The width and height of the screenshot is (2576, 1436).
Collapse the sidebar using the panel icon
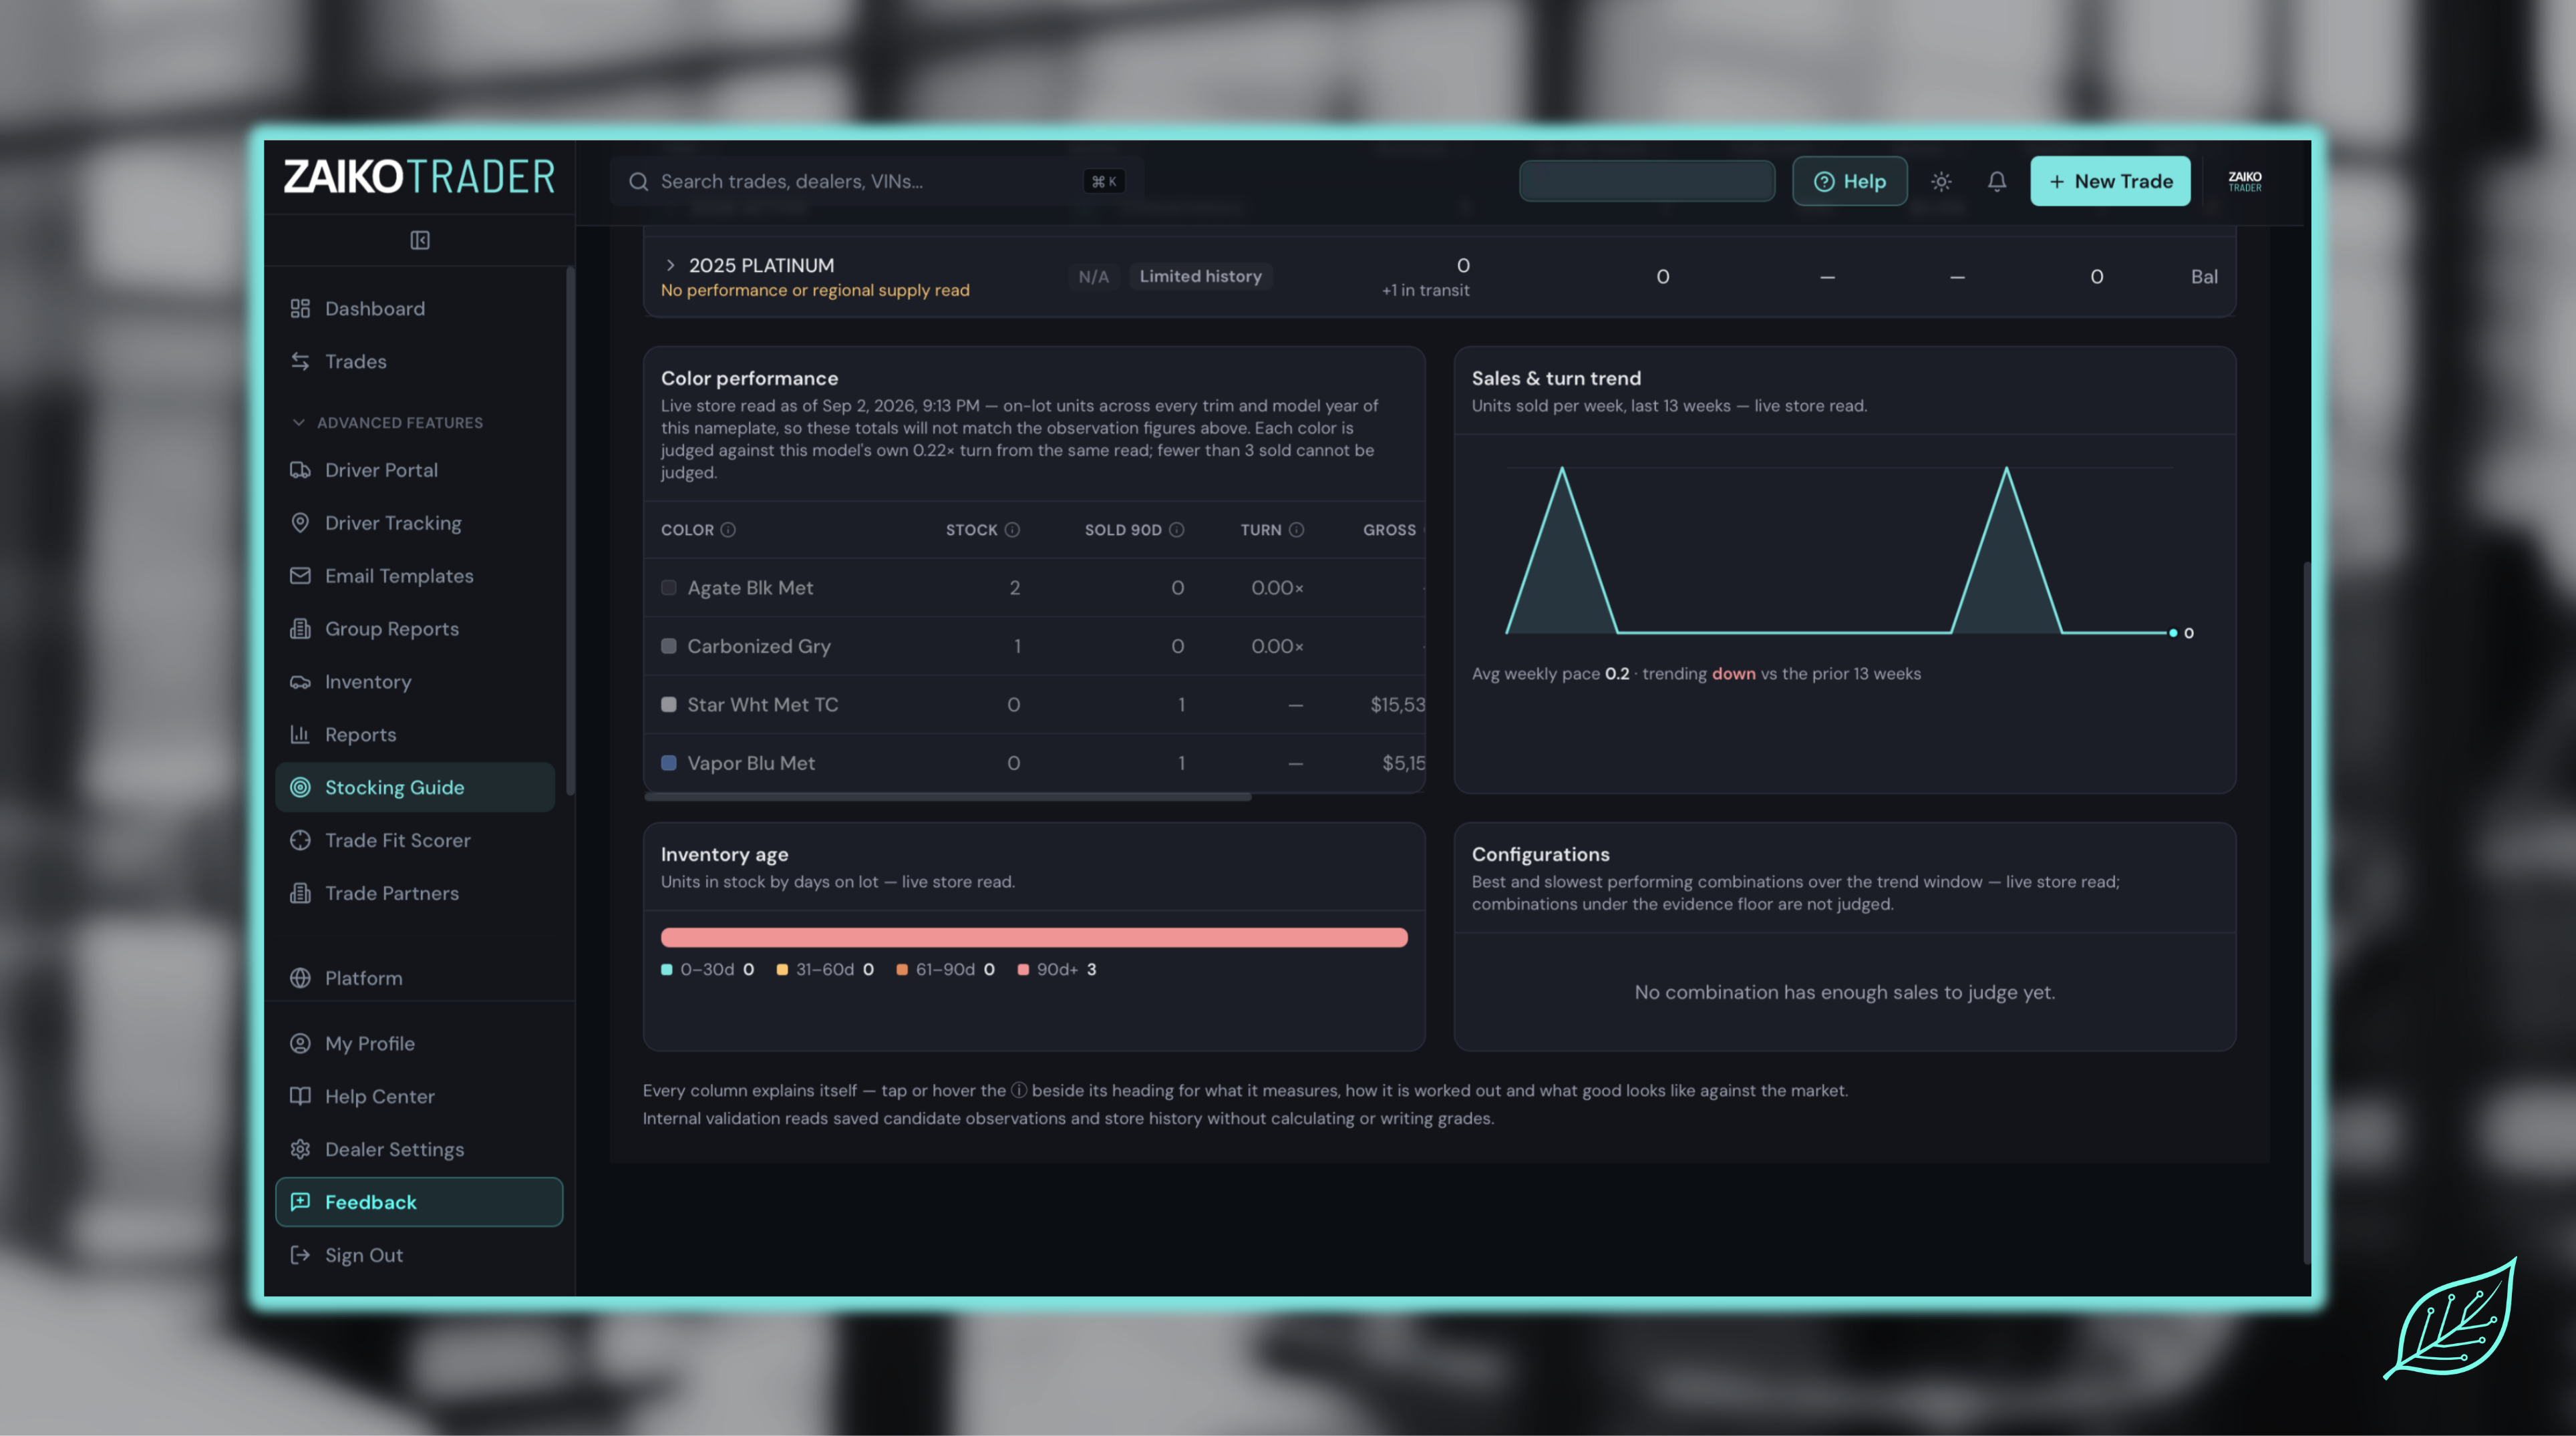[x=419, y=240]
